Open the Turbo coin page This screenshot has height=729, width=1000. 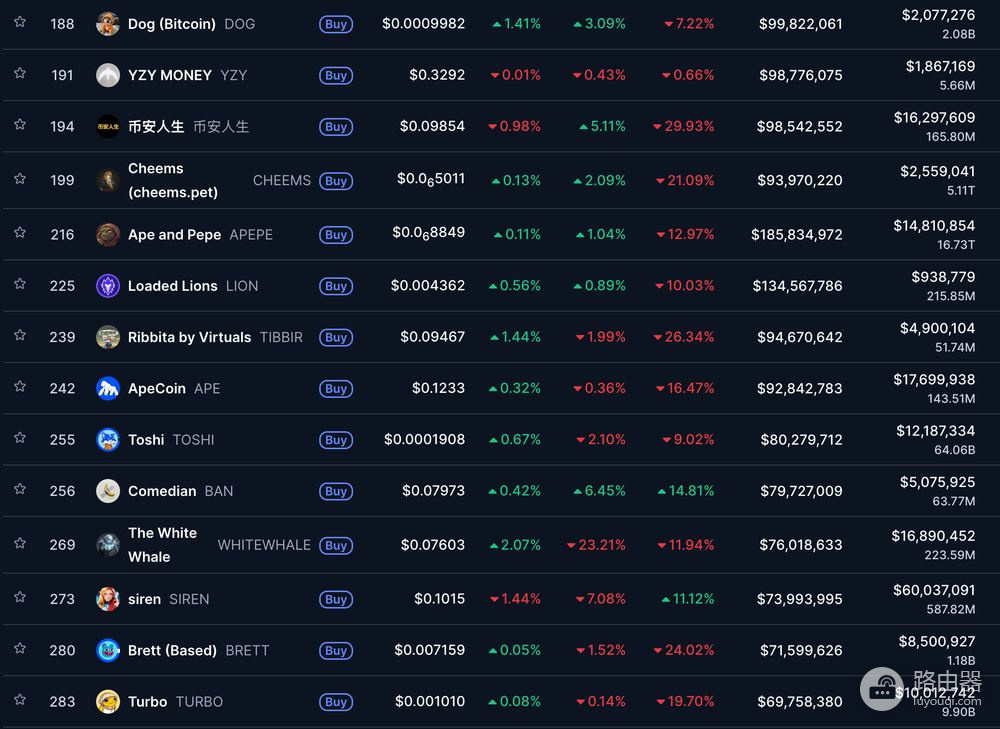tap(147, 702)
